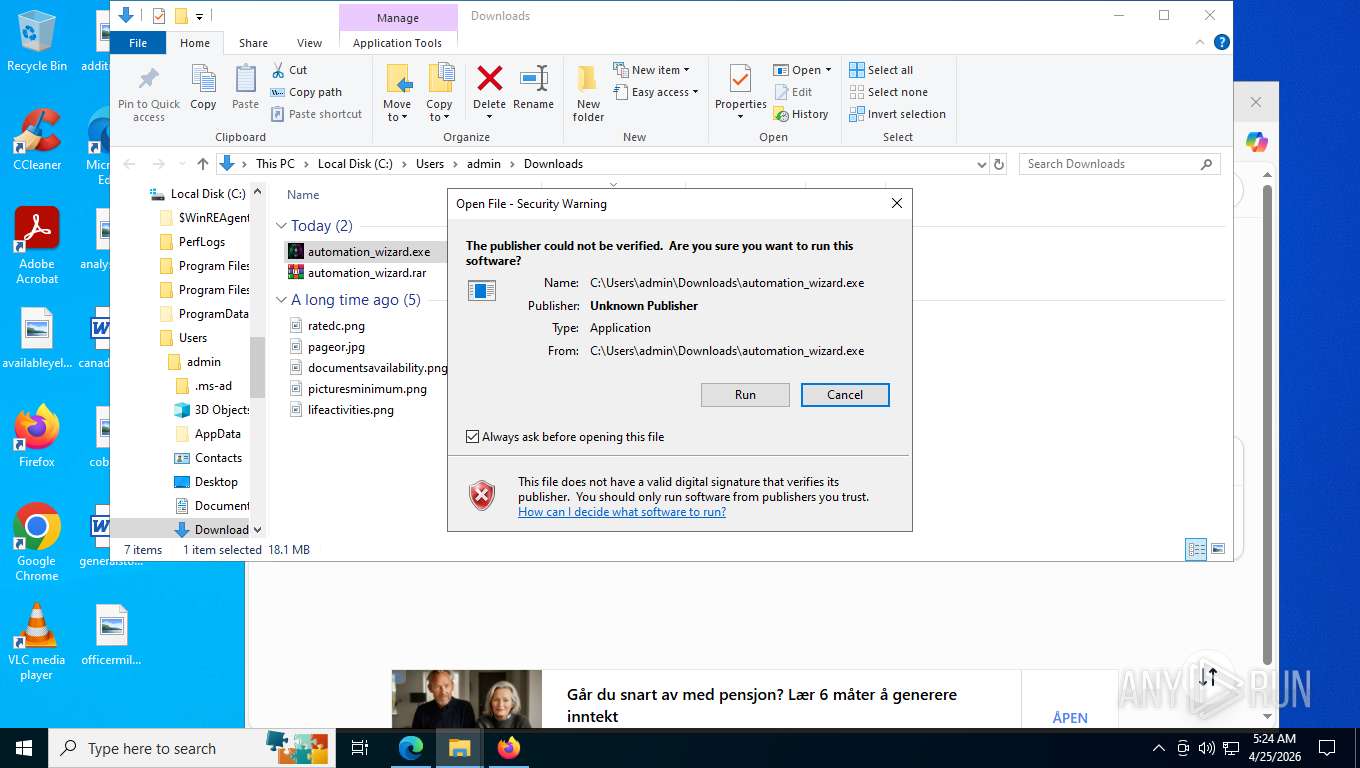Switch to the Share ribbon tab

point(253,43)
